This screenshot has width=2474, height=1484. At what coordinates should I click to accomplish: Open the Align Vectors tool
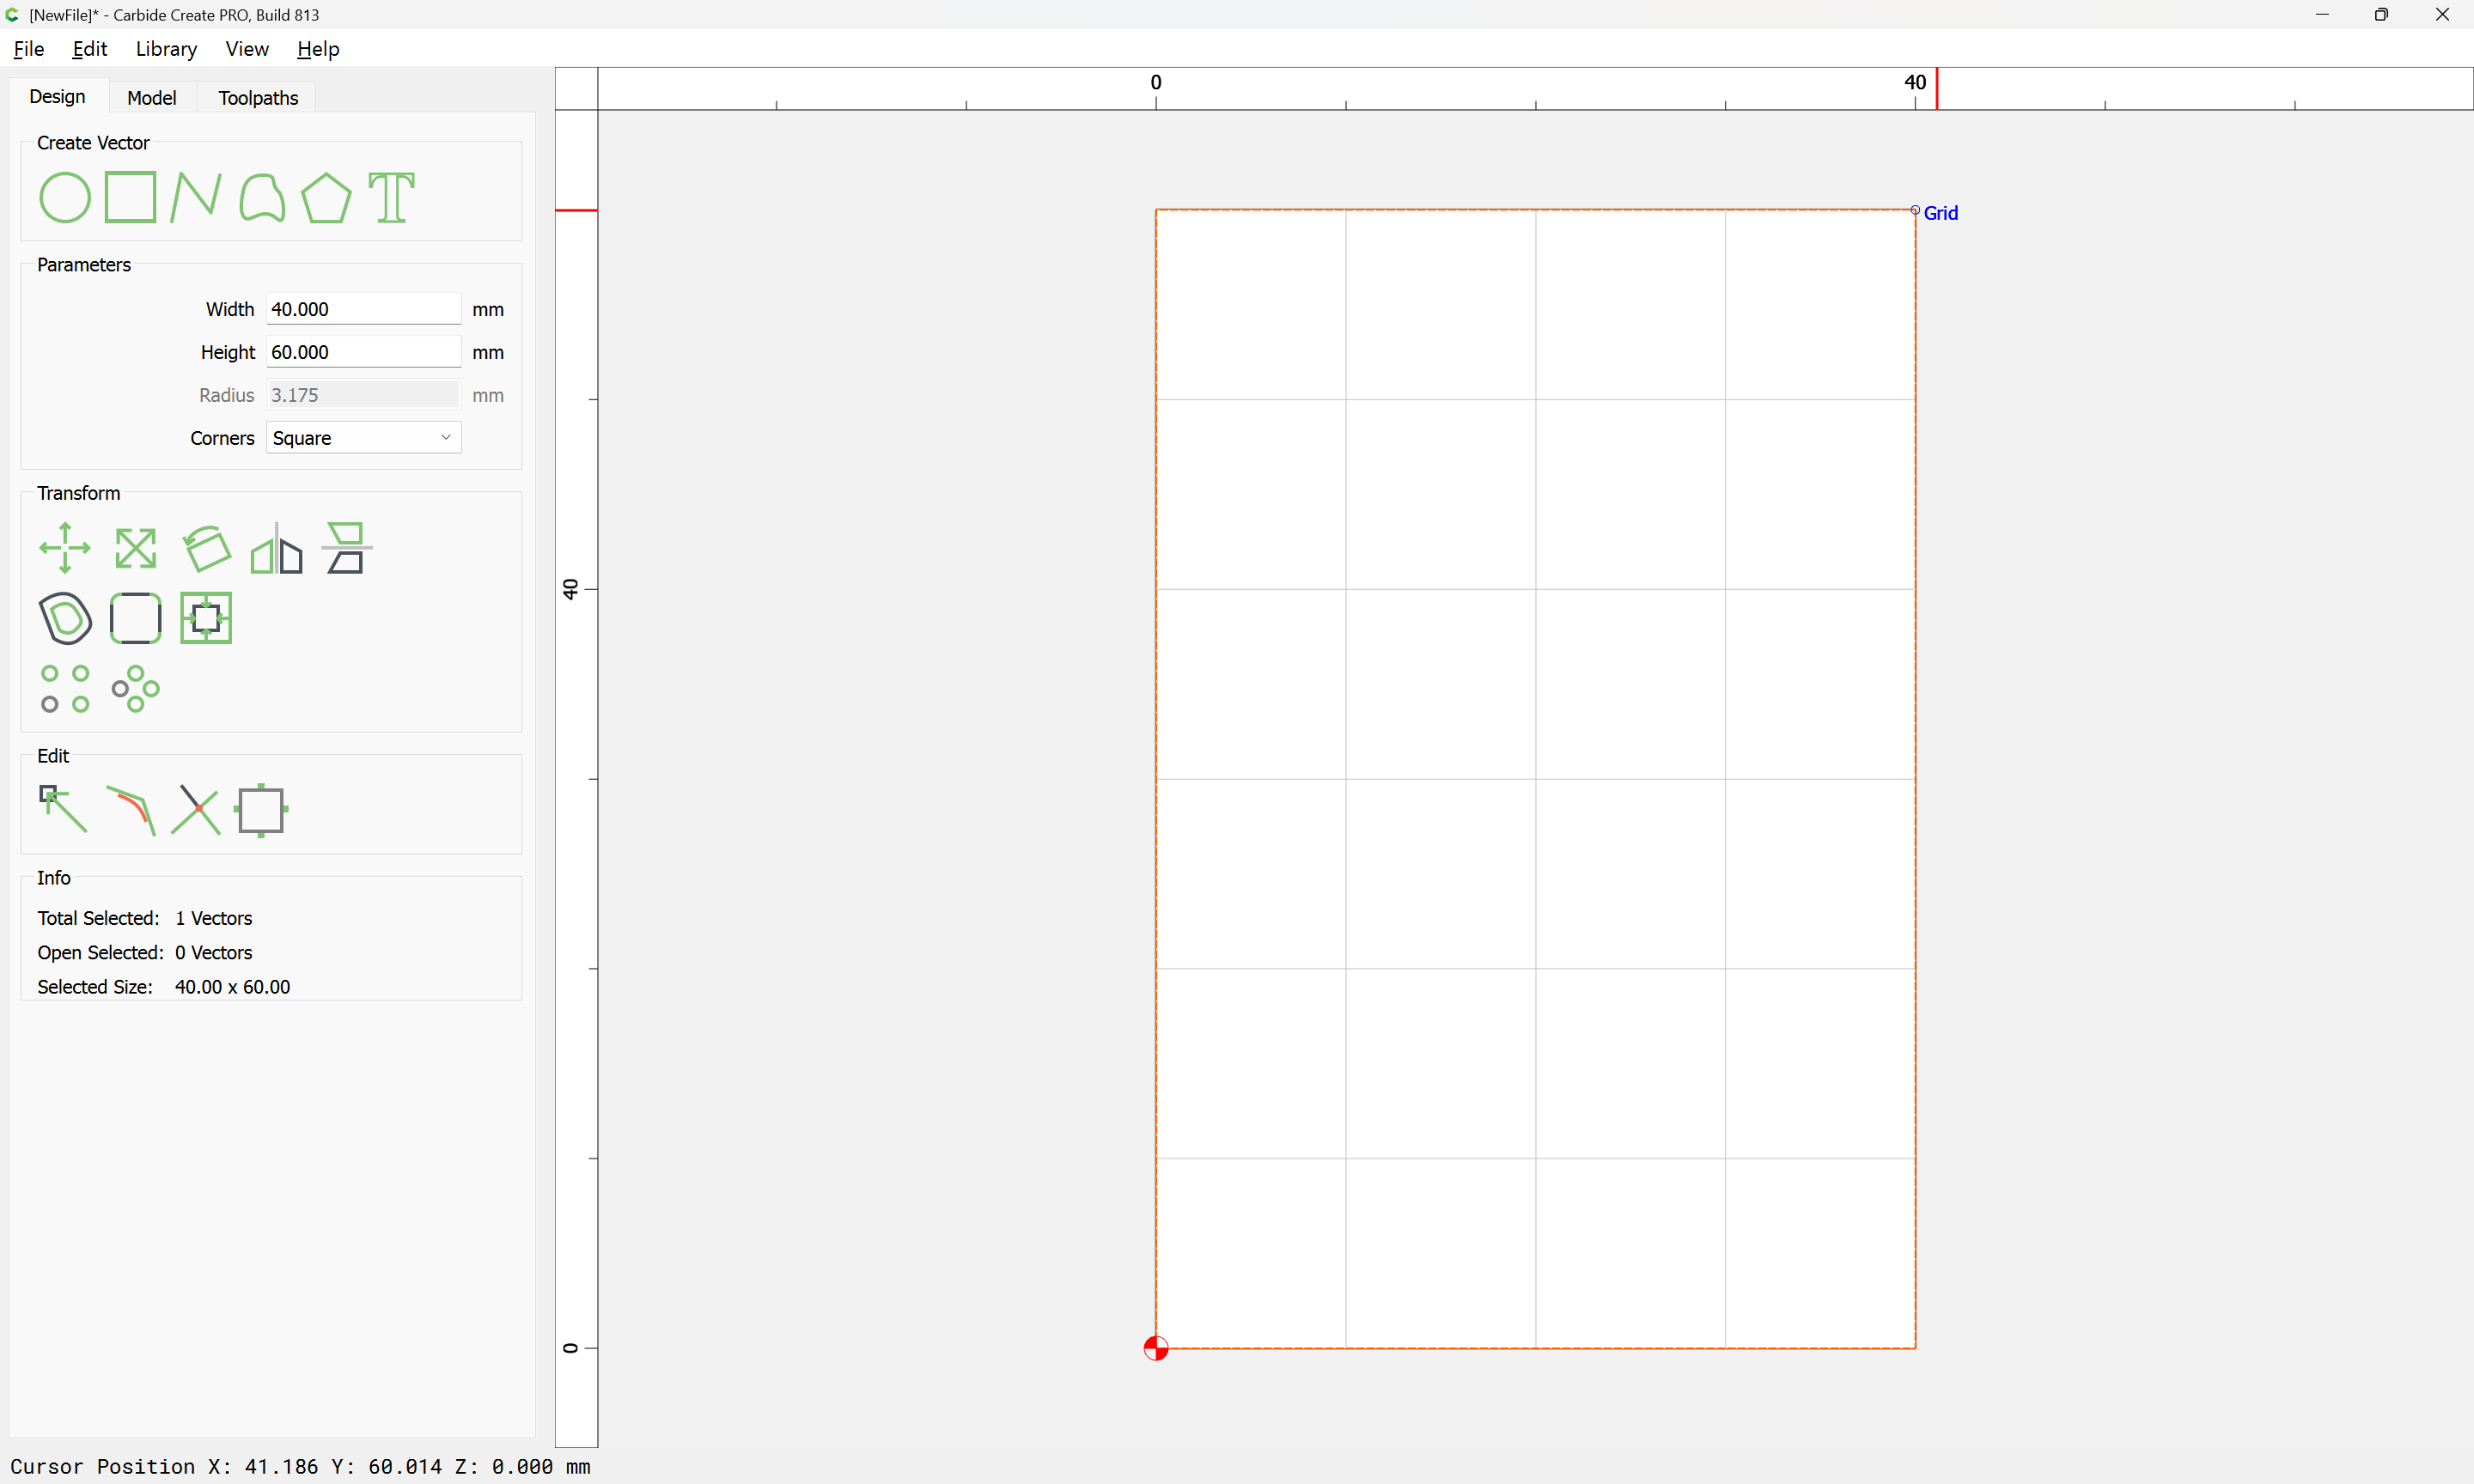pyautogui.click(x=206, y=618)
